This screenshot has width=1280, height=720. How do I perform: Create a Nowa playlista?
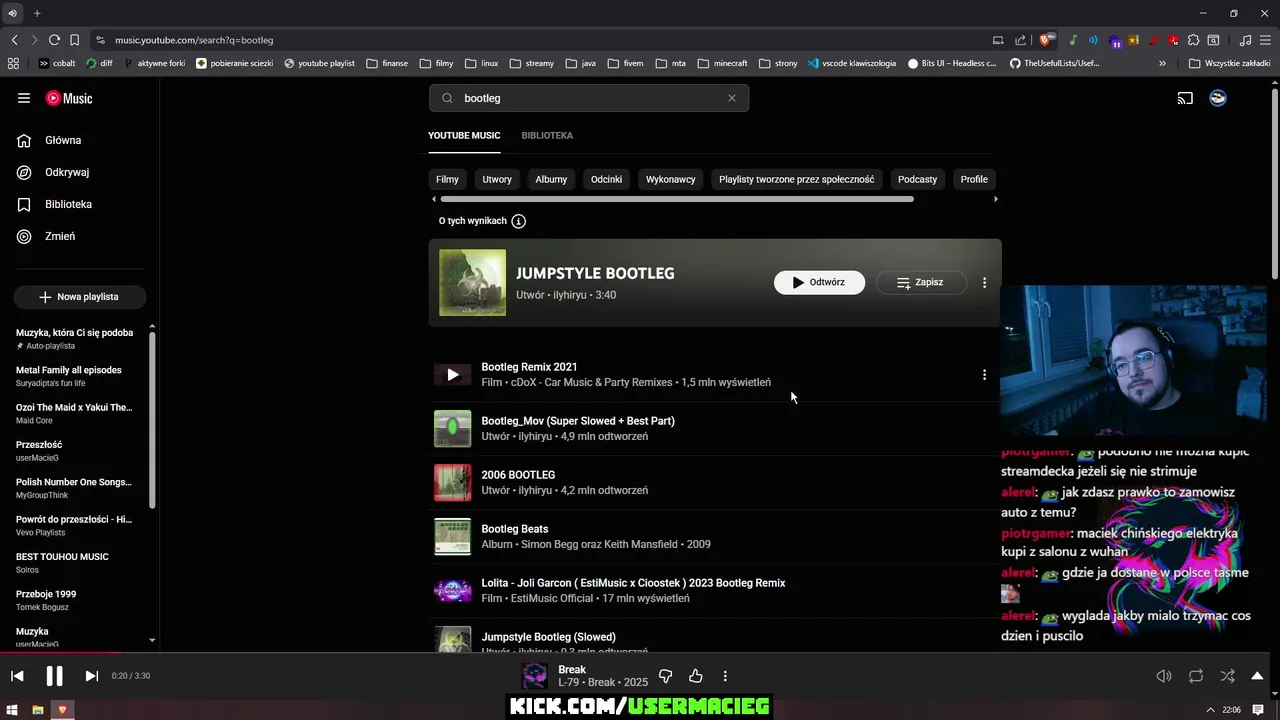pos(80,297)
